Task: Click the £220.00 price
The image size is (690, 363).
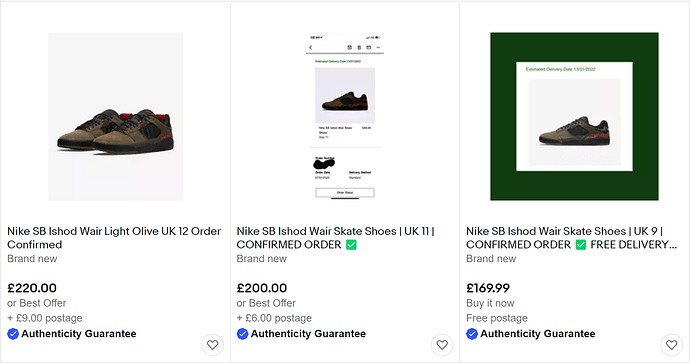Action: click(x=32, y=288)
